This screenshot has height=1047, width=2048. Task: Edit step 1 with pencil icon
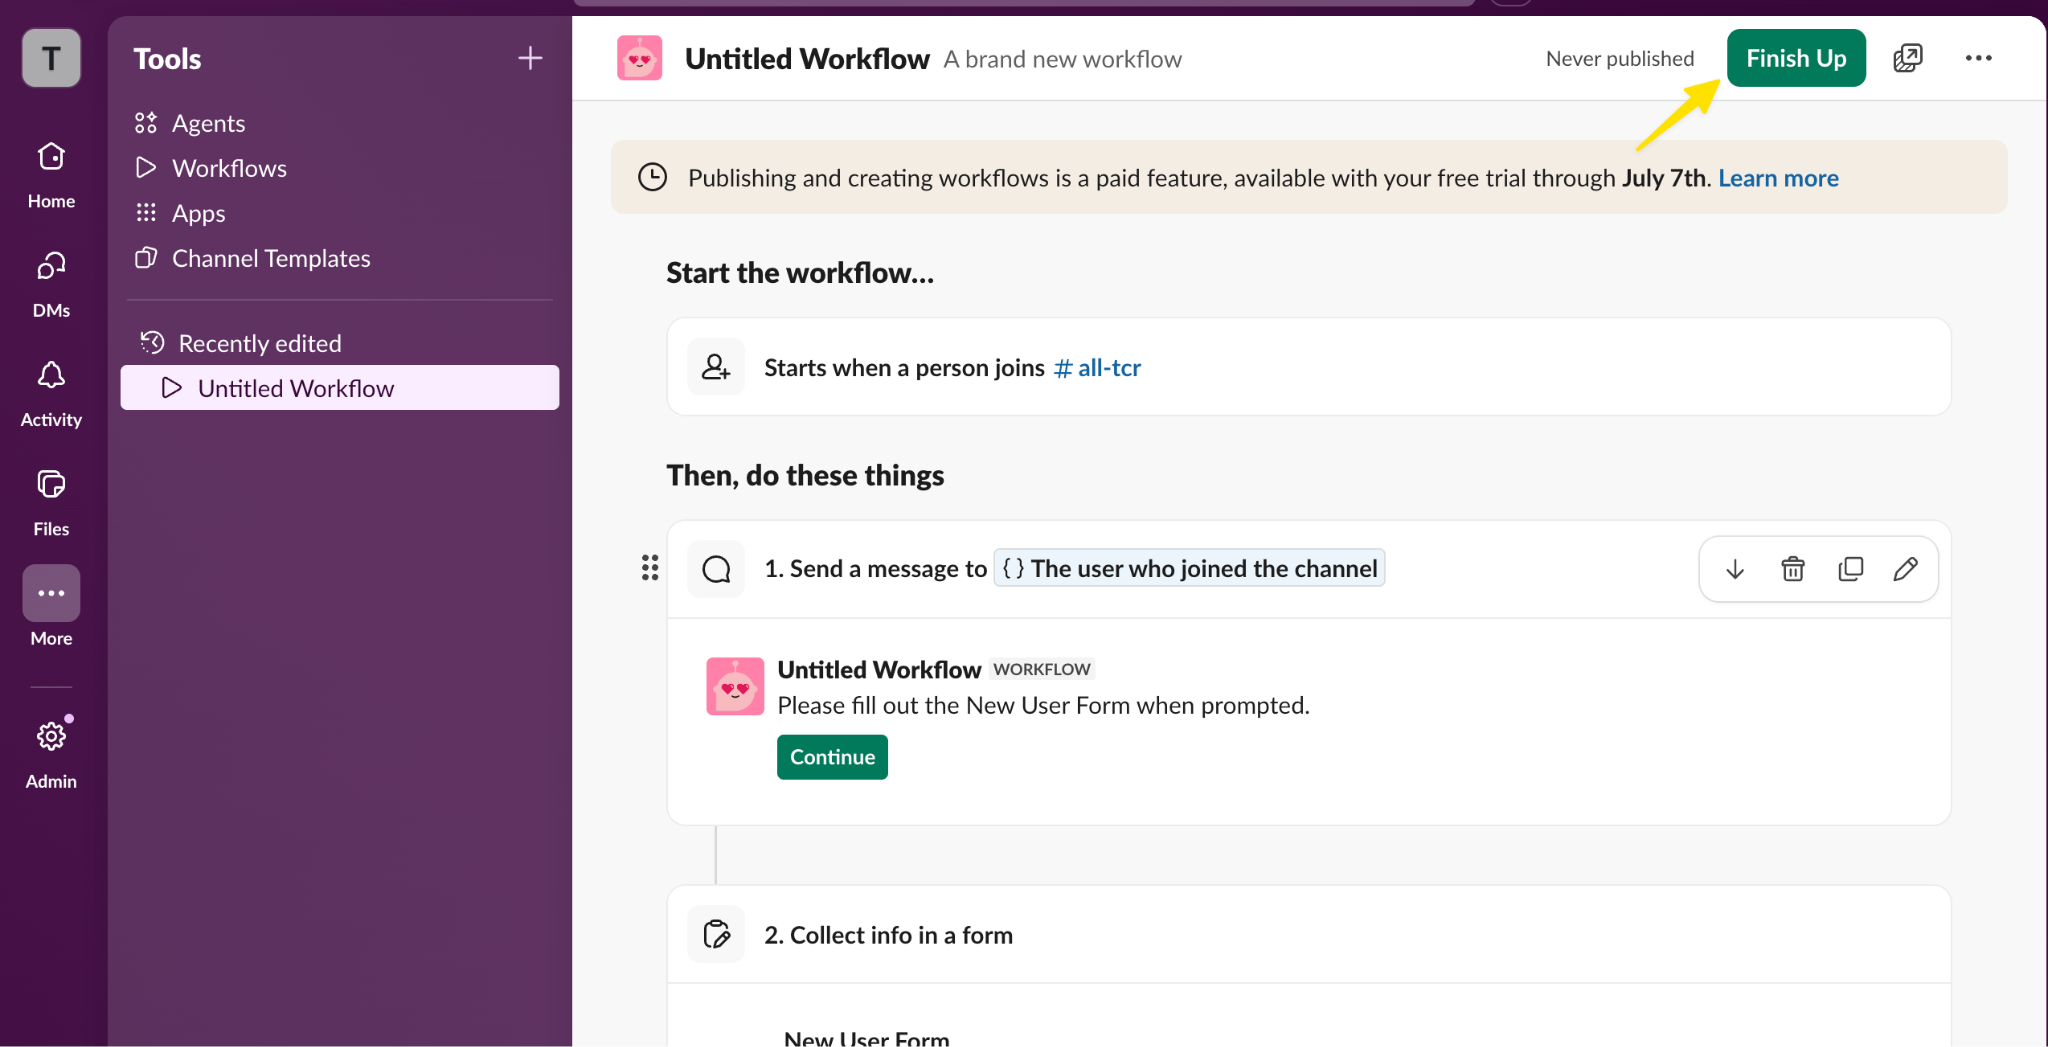click(1906, 569)
